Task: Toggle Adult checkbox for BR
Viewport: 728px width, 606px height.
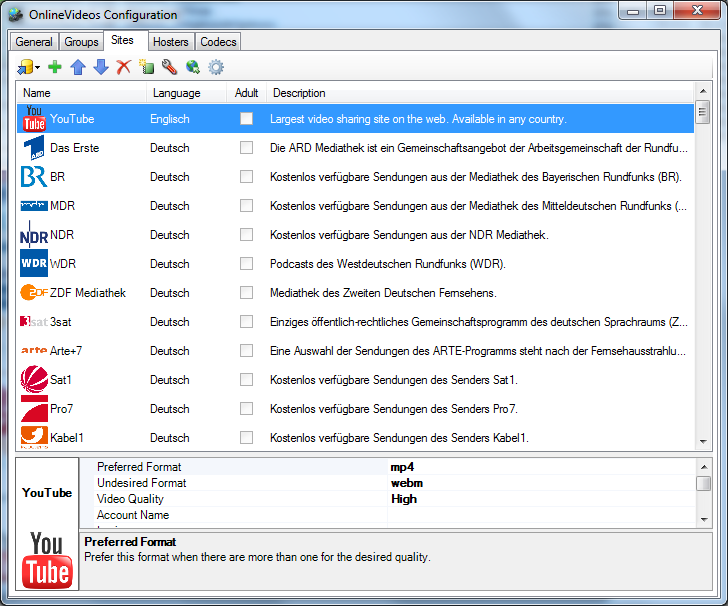Action: click(x=247, y=177)
